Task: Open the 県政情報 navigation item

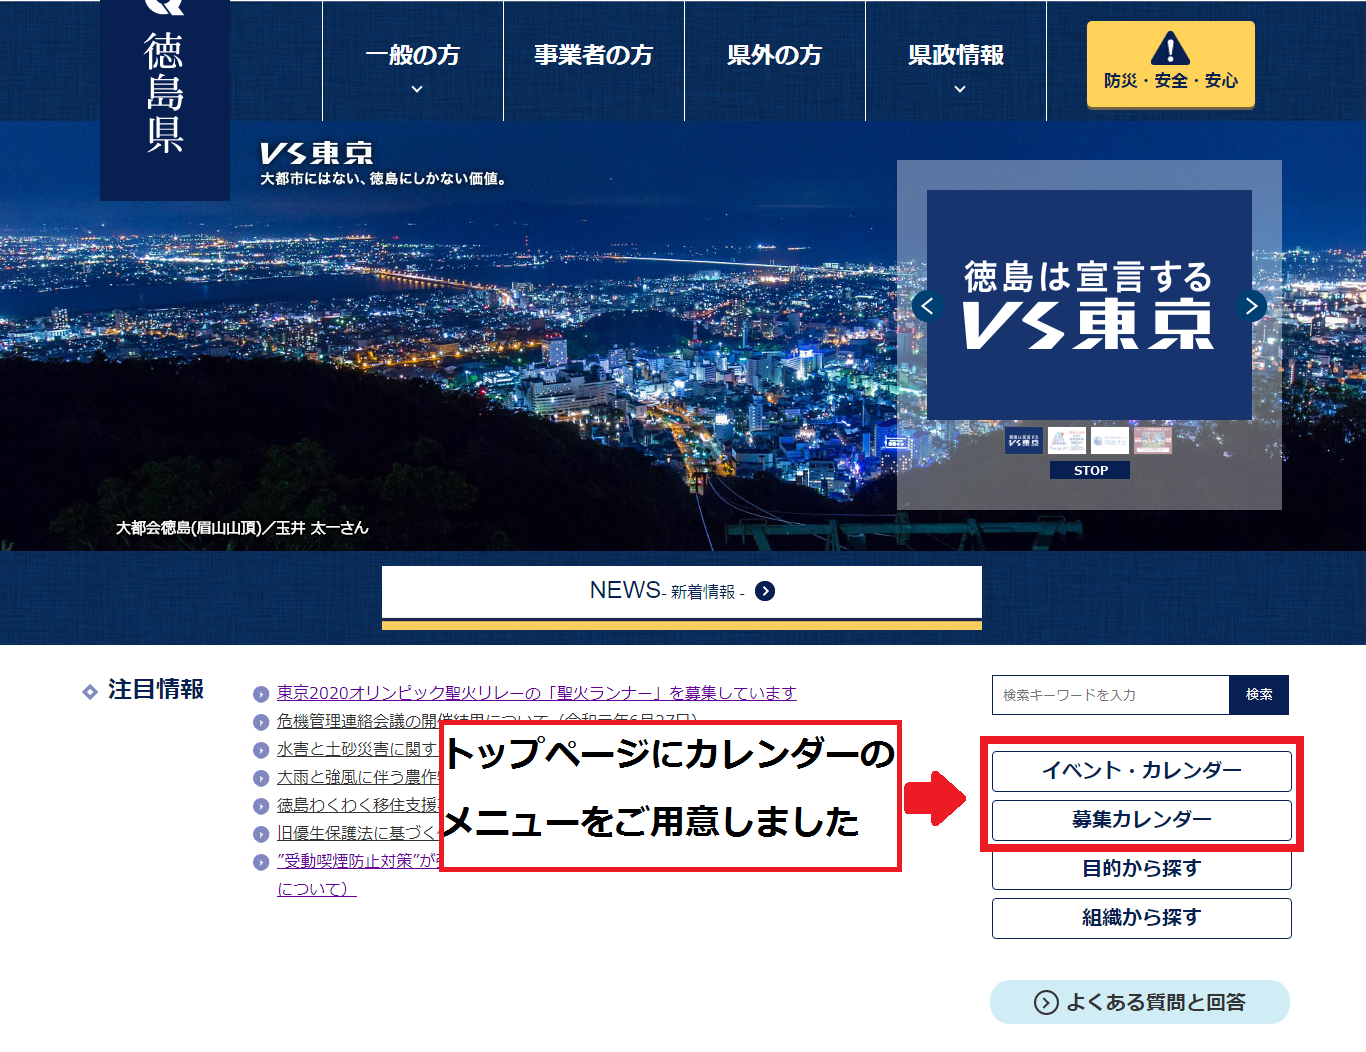Action: [956, 62]
